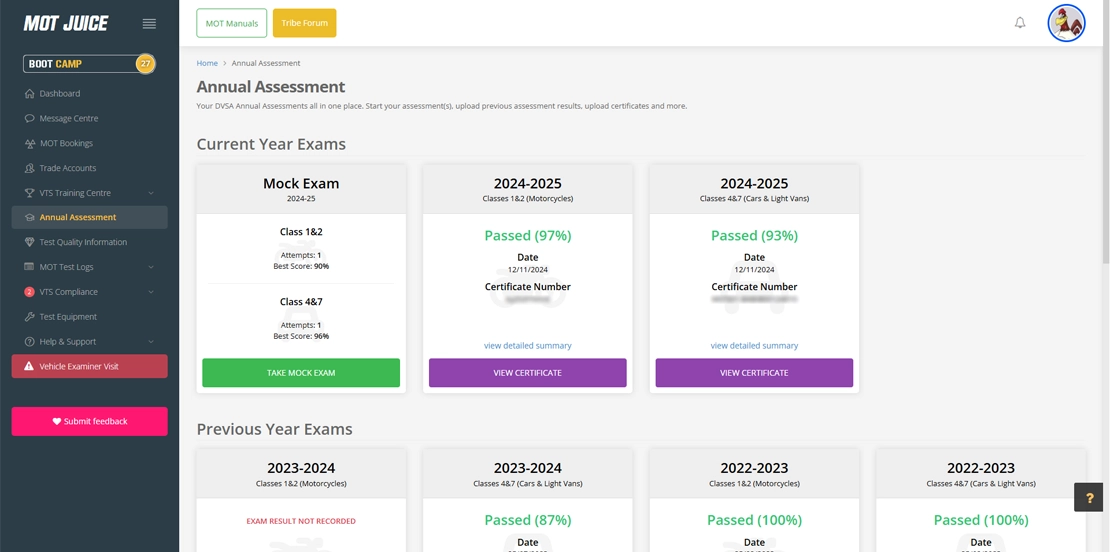This screenshot has height=552, width=1110.
Task: Open Vehicle Examiner Visit alert
Action: (x=89, y=366)
